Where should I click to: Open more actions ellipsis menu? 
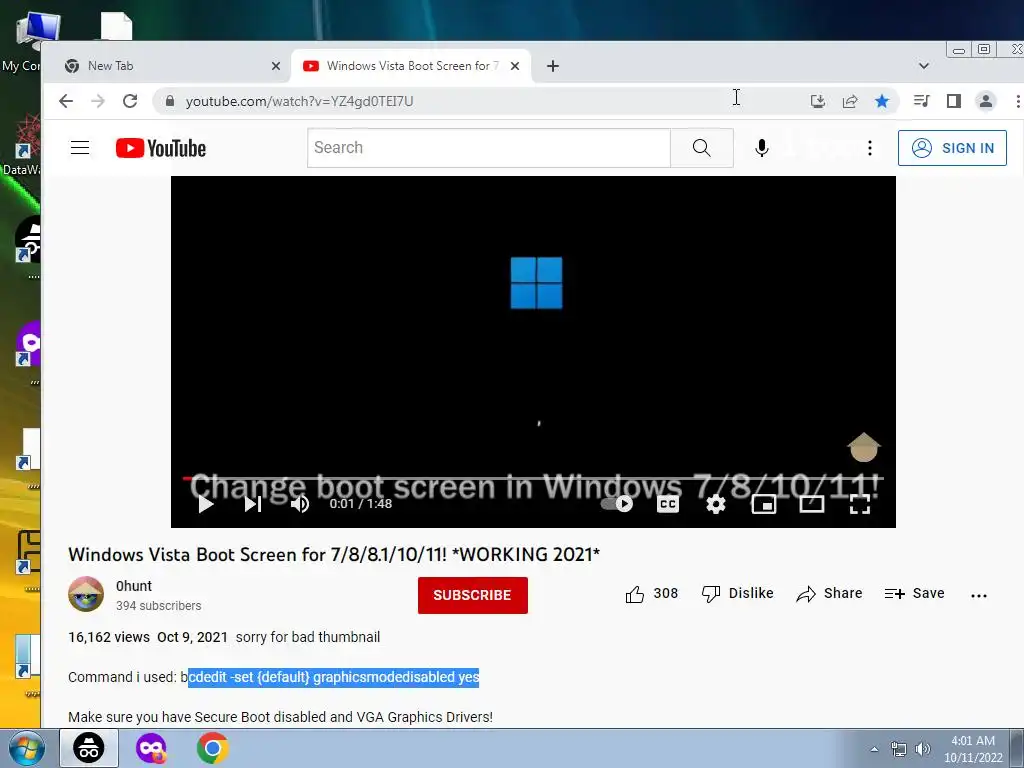[x=978, y=595]
